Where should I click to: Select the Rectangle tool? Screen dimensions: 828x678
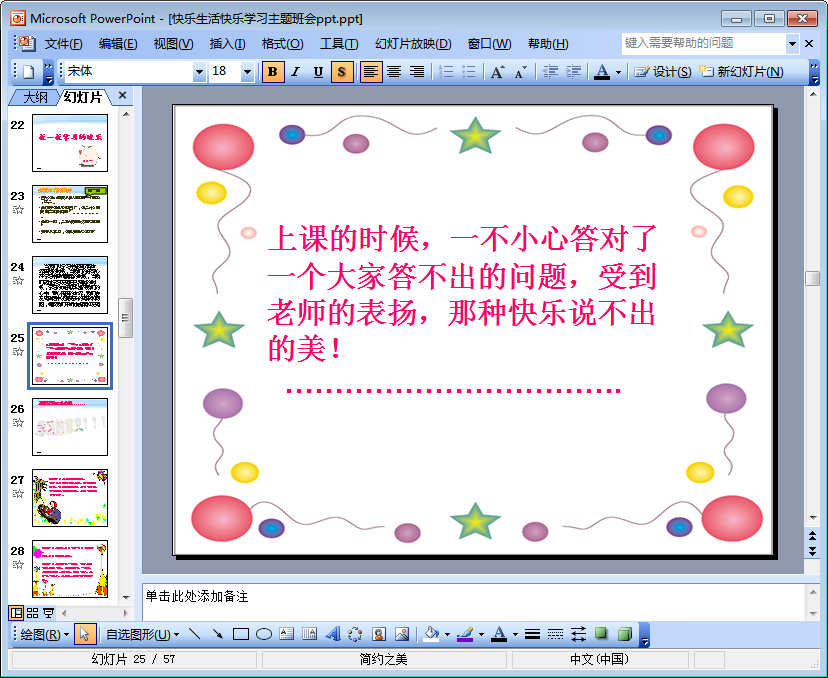(x=241, y=634)
